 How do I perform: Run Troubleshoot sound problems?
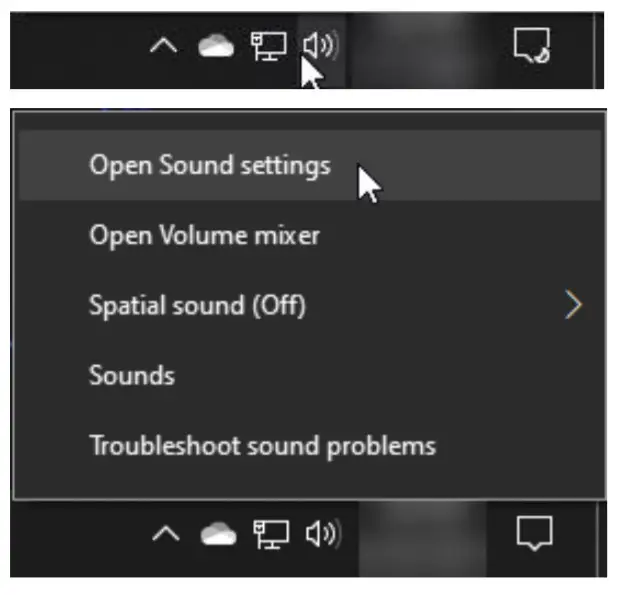click(262, 445)
